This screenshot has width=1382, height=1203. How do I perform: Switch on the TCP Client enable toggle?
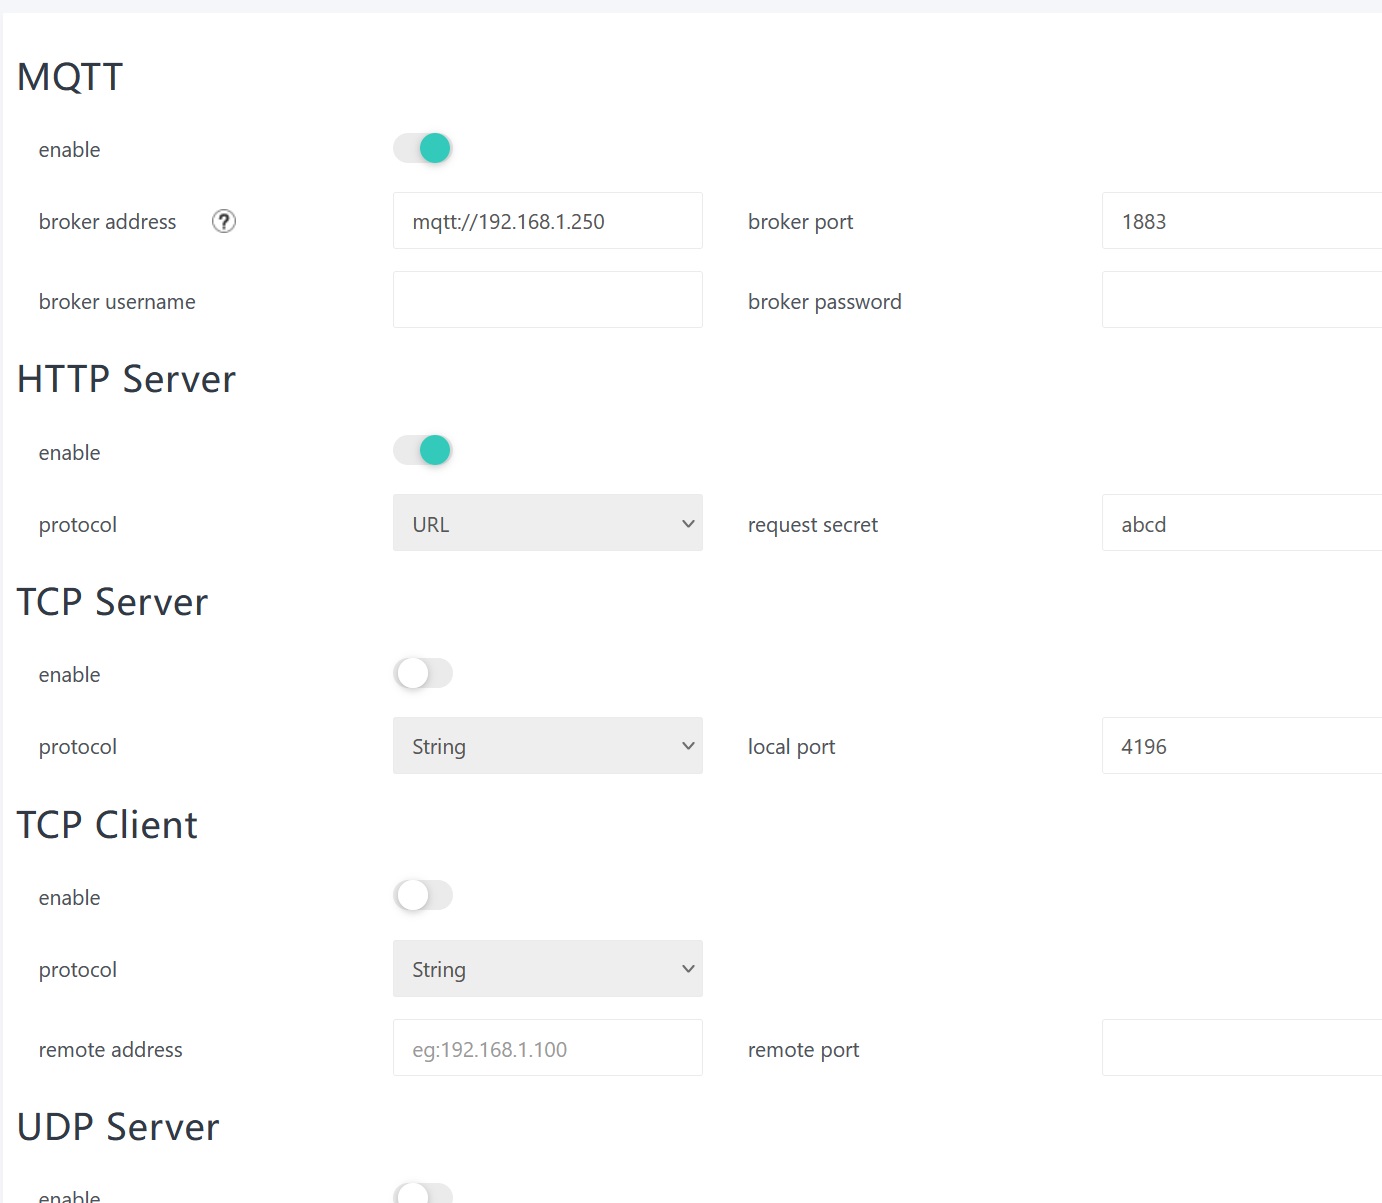point(423,895)
